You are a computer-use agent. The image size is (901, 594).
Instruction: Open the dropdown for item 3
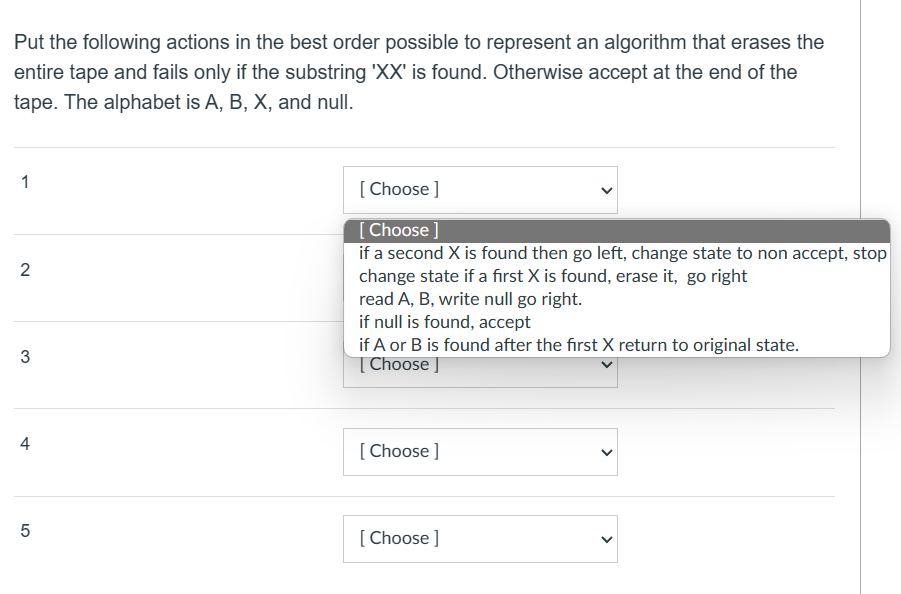(x=480, y=363)
